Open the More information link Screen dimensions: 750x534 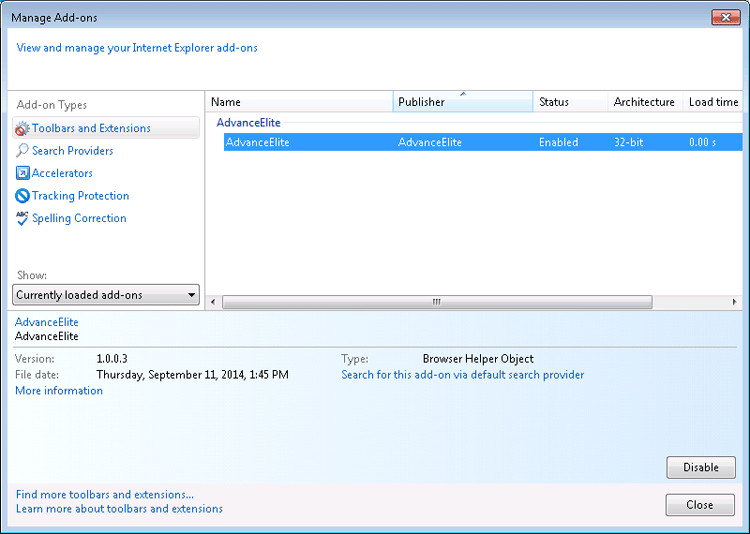(59, 391)
